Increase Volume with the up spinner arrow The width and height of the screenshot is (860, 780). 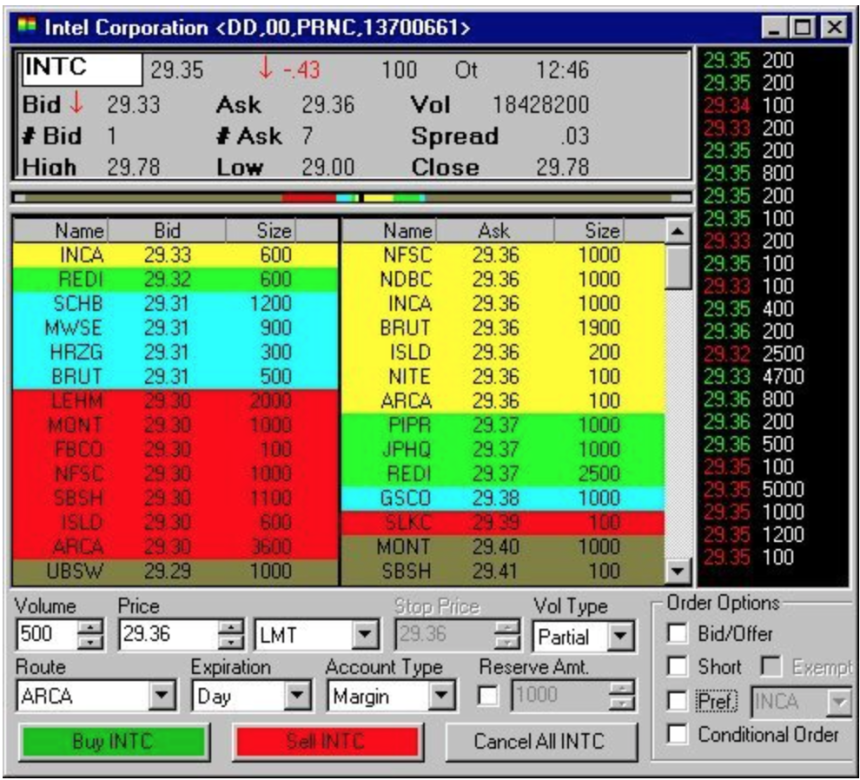pyautogui.click(x=90, y=627)
